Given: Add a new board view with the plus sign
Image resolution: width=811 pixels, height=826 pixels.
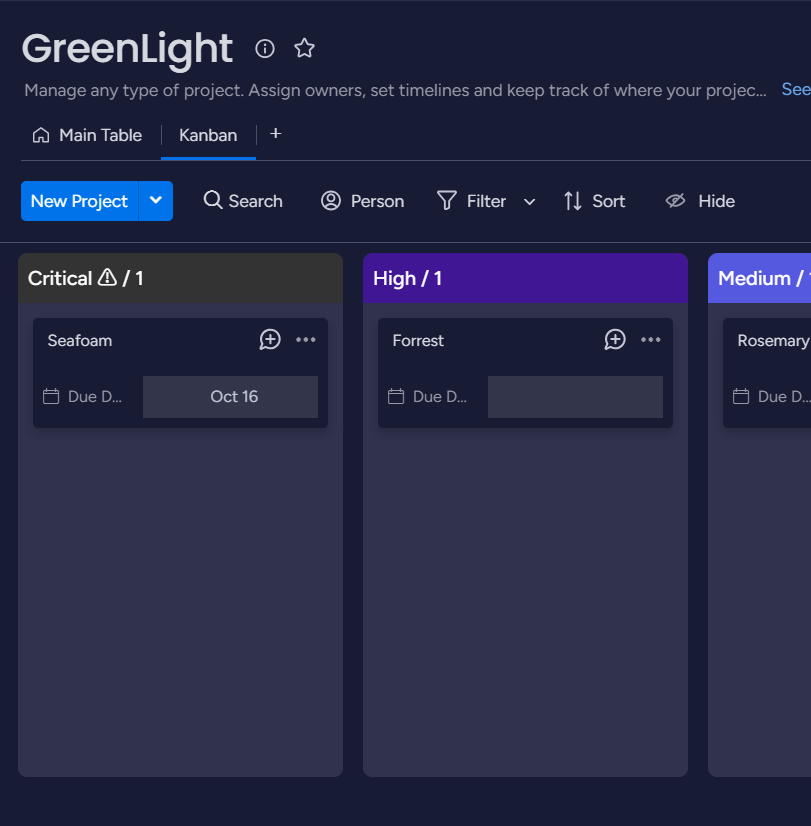Looking at the screenshot, I should coord(275,132).
